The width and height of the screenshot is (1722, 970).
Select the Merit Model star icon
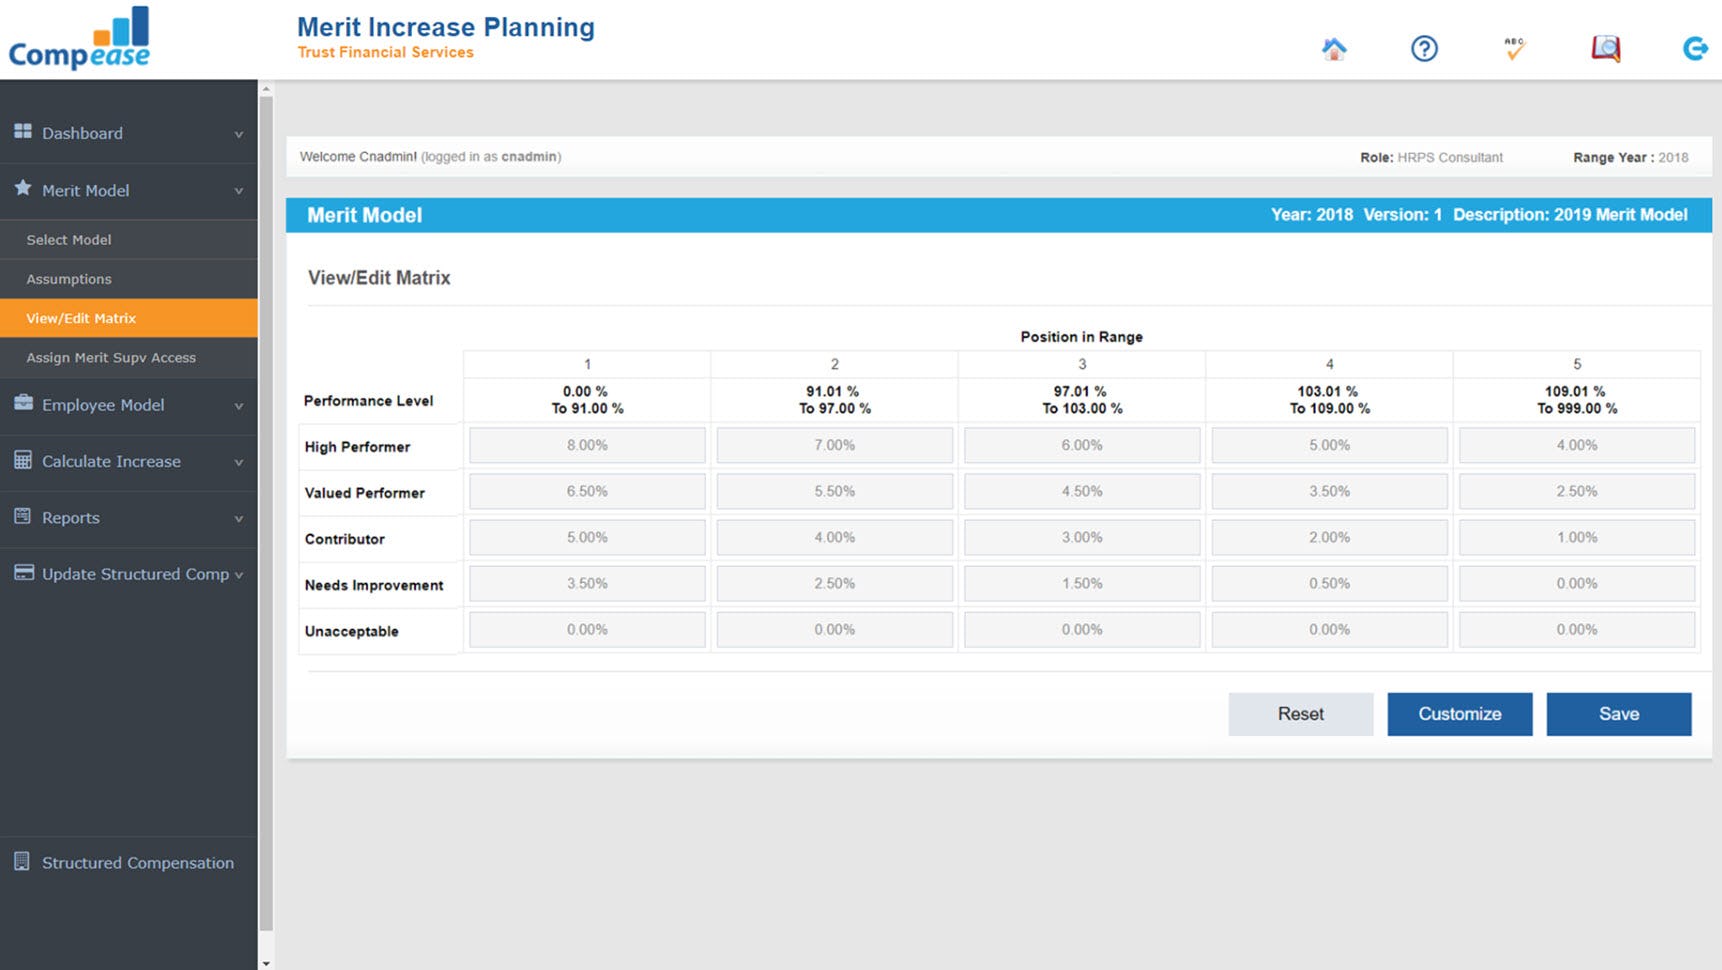click(x=21, y=188)
